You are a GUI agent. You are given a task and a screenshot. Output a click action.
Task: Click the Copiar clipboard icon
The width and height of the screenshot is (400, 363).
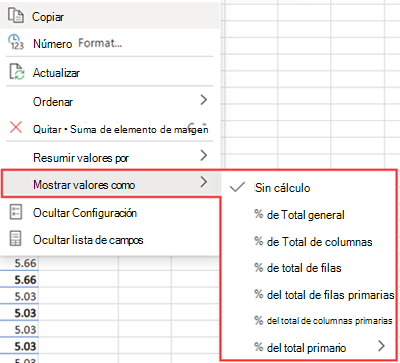pos(16,16)
